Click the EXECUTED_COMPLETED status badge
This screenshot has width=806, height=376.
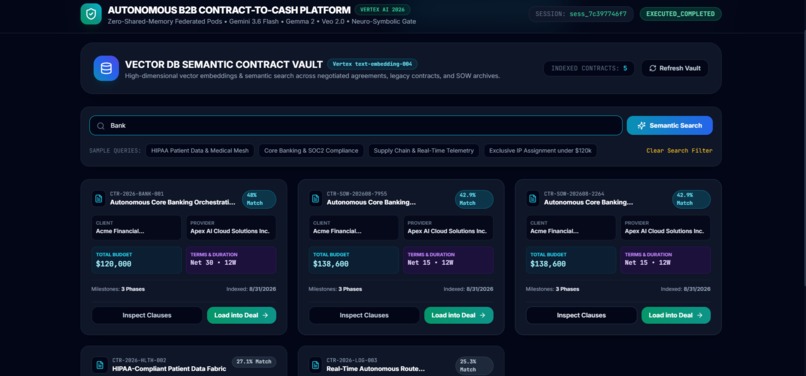pos(681,14)
